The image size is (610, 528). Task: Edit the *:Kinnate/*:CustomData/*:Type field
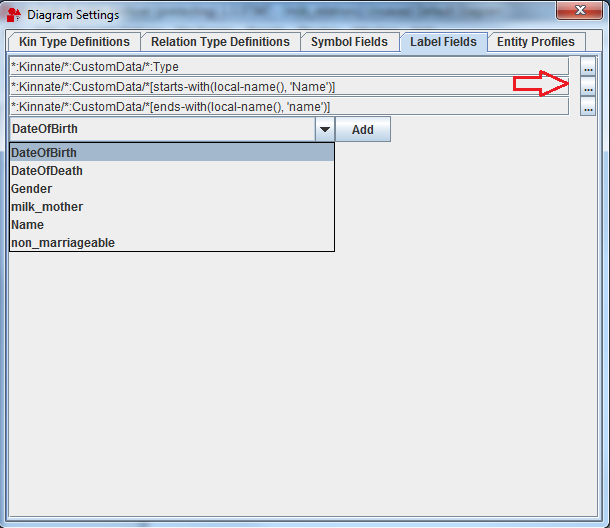[289, 67]
